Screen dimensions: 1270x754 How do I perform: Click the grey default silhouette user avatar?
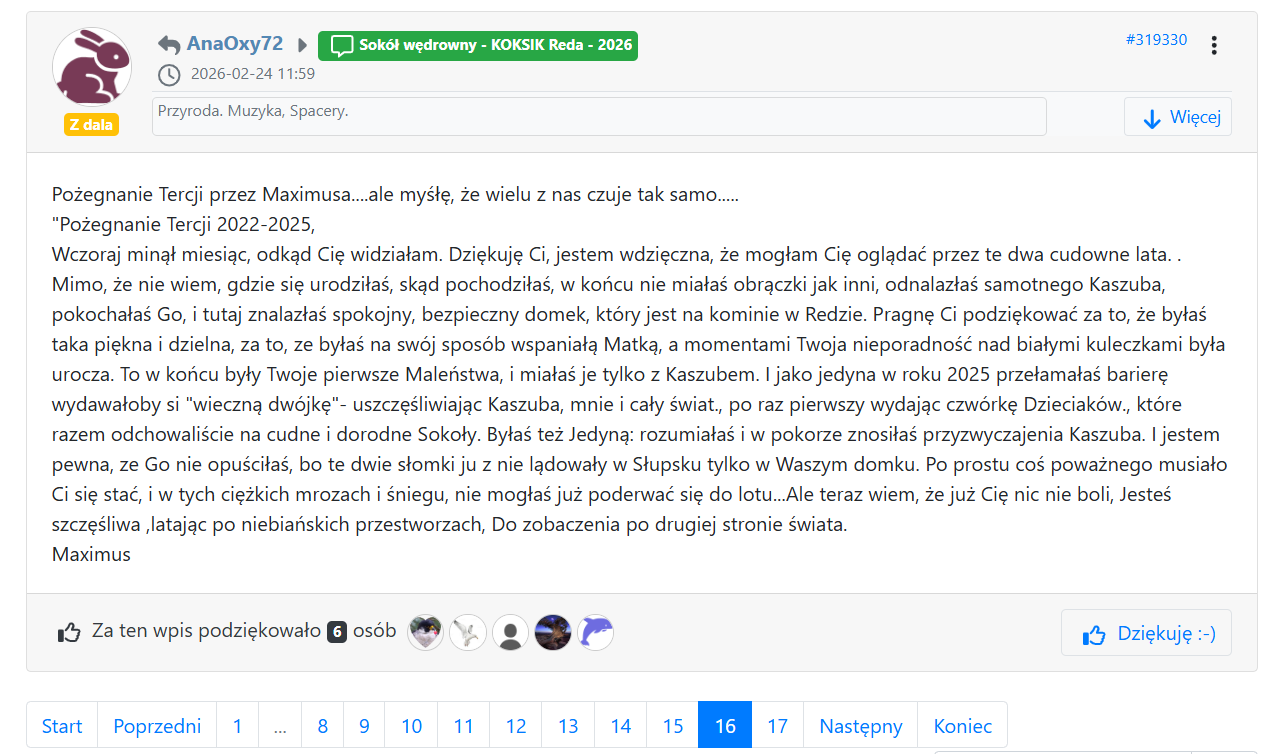tap(510, 632)
